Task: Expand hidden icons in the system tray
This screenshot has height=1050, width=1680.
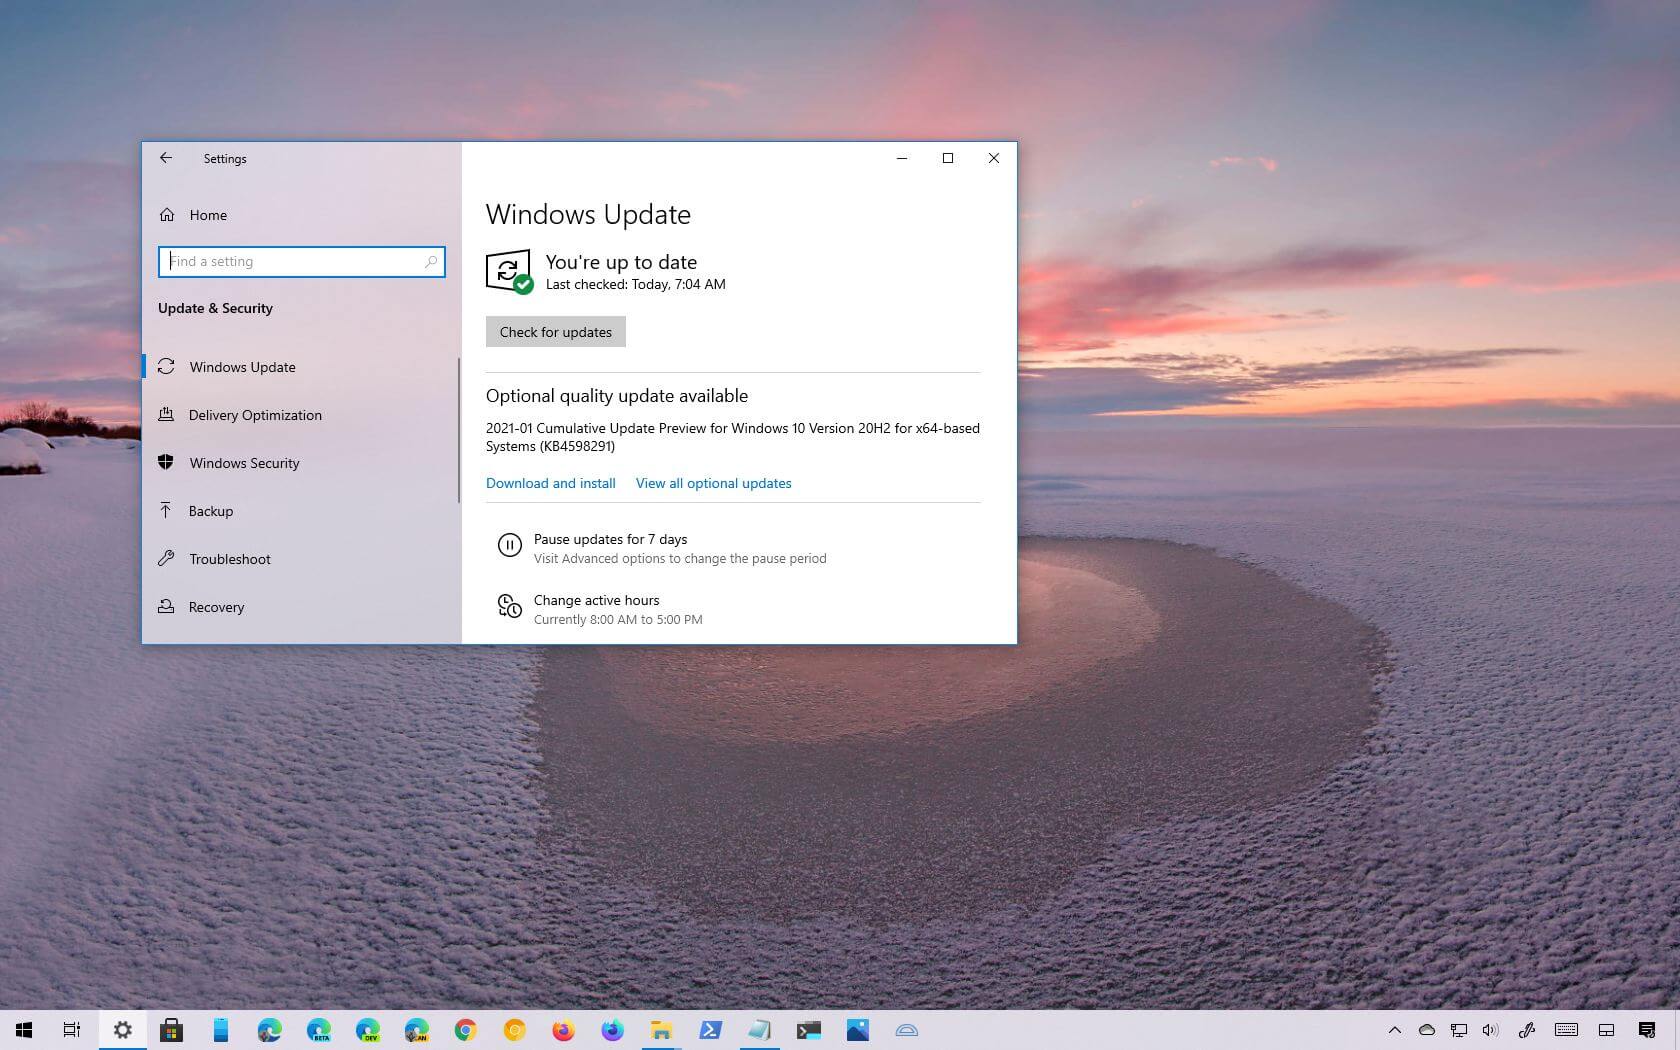Action: 1396,1030
